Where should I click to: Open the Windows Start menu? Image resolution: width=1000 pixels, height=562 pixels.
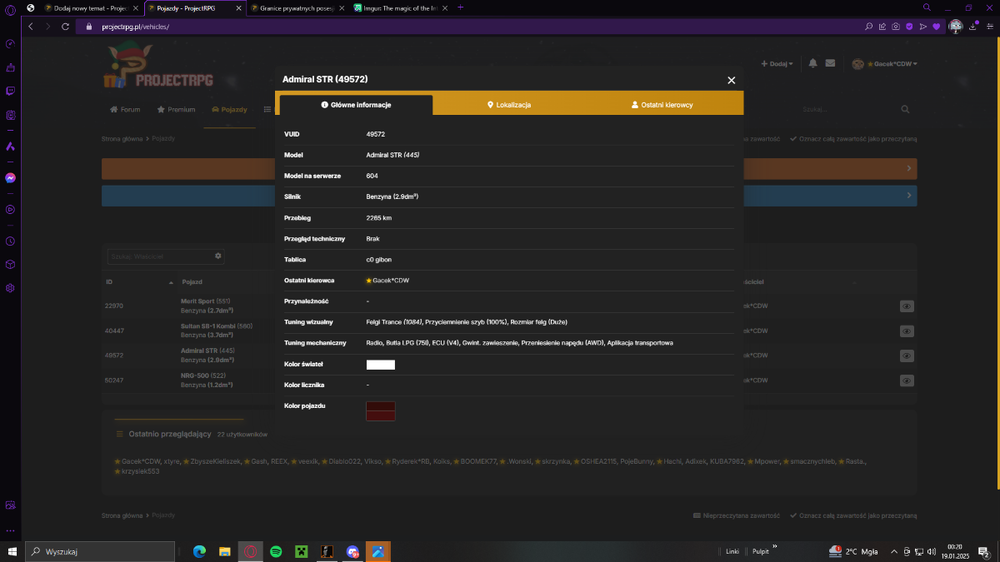(12, 552)
